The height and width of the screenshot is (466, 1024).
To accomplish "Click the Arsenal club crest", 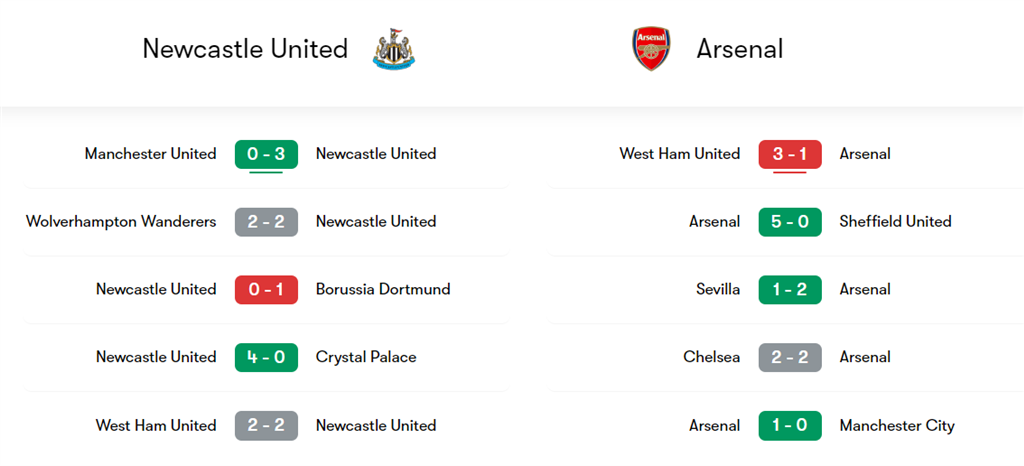I will click(651, 49).
